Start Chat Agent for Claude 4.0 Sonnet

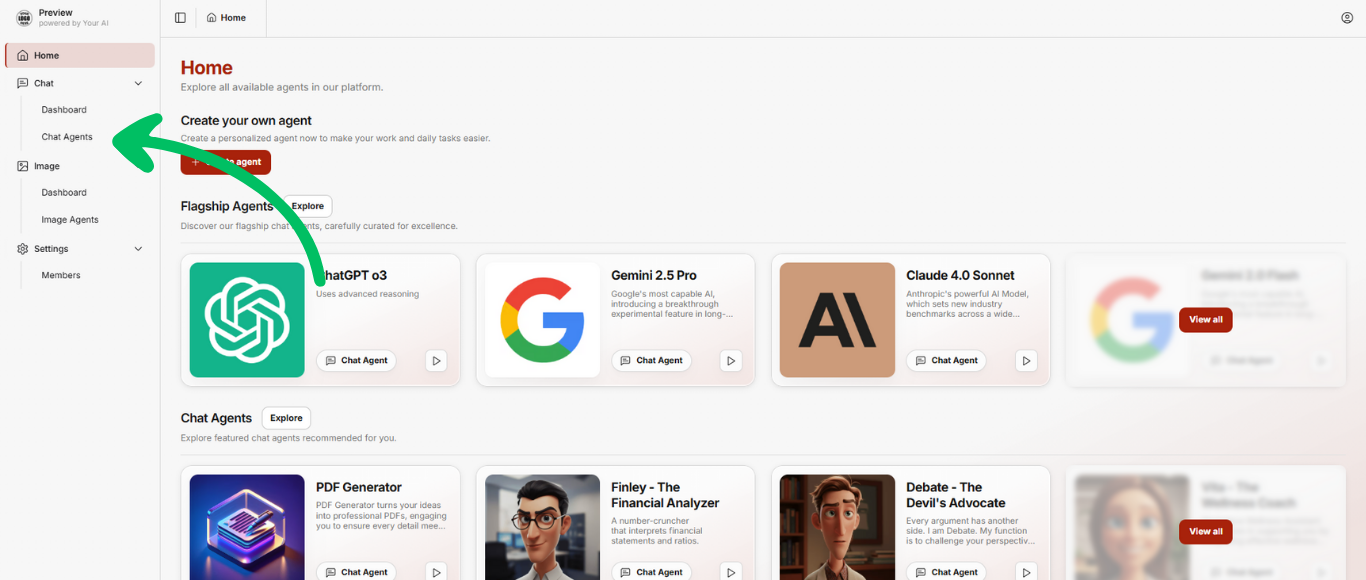[x=946, y=360]
